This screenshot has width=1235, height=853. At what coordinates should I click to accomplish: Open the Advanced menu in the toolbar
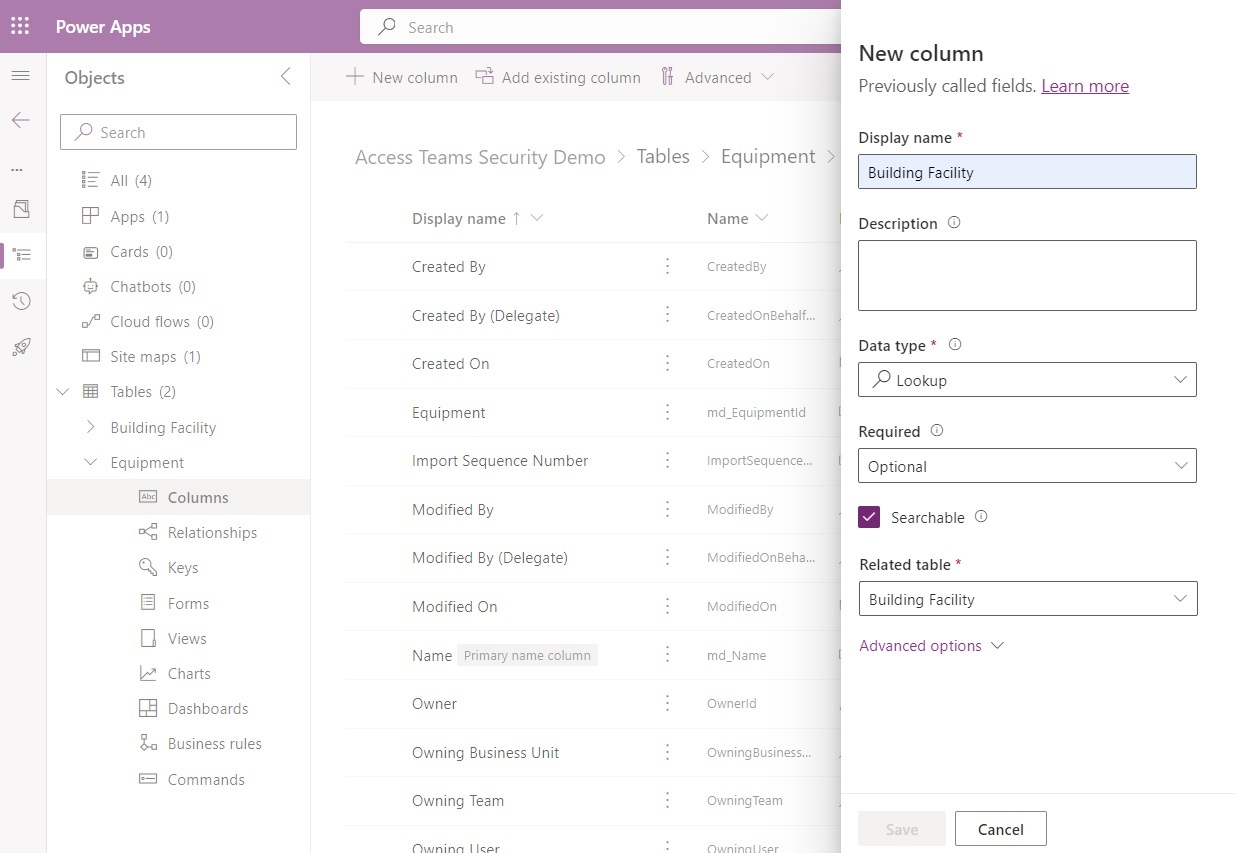tap(717, 77)
